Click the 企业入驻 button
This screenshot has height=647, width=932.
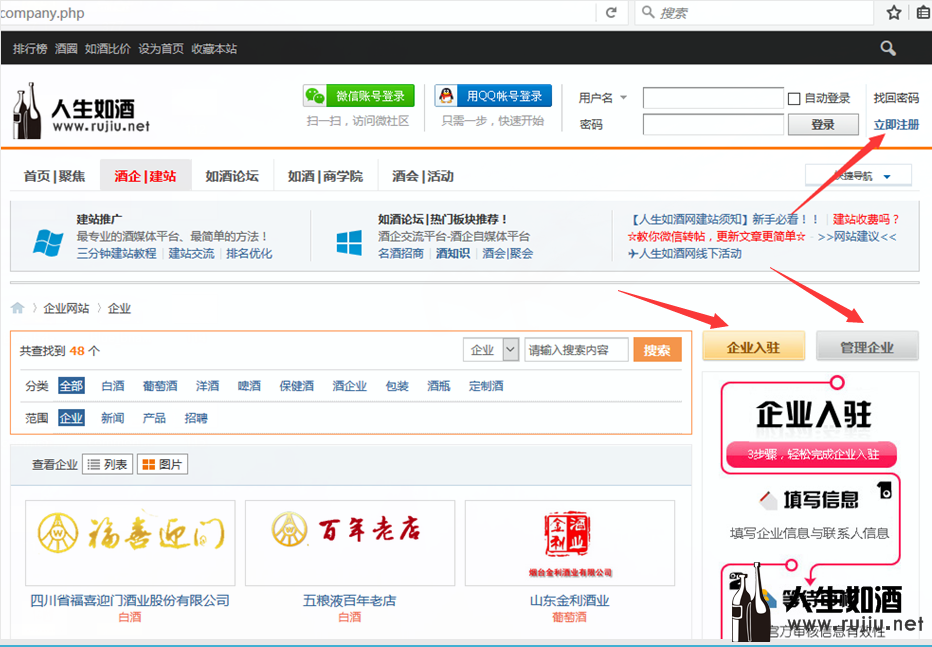[x=753, y=347]
